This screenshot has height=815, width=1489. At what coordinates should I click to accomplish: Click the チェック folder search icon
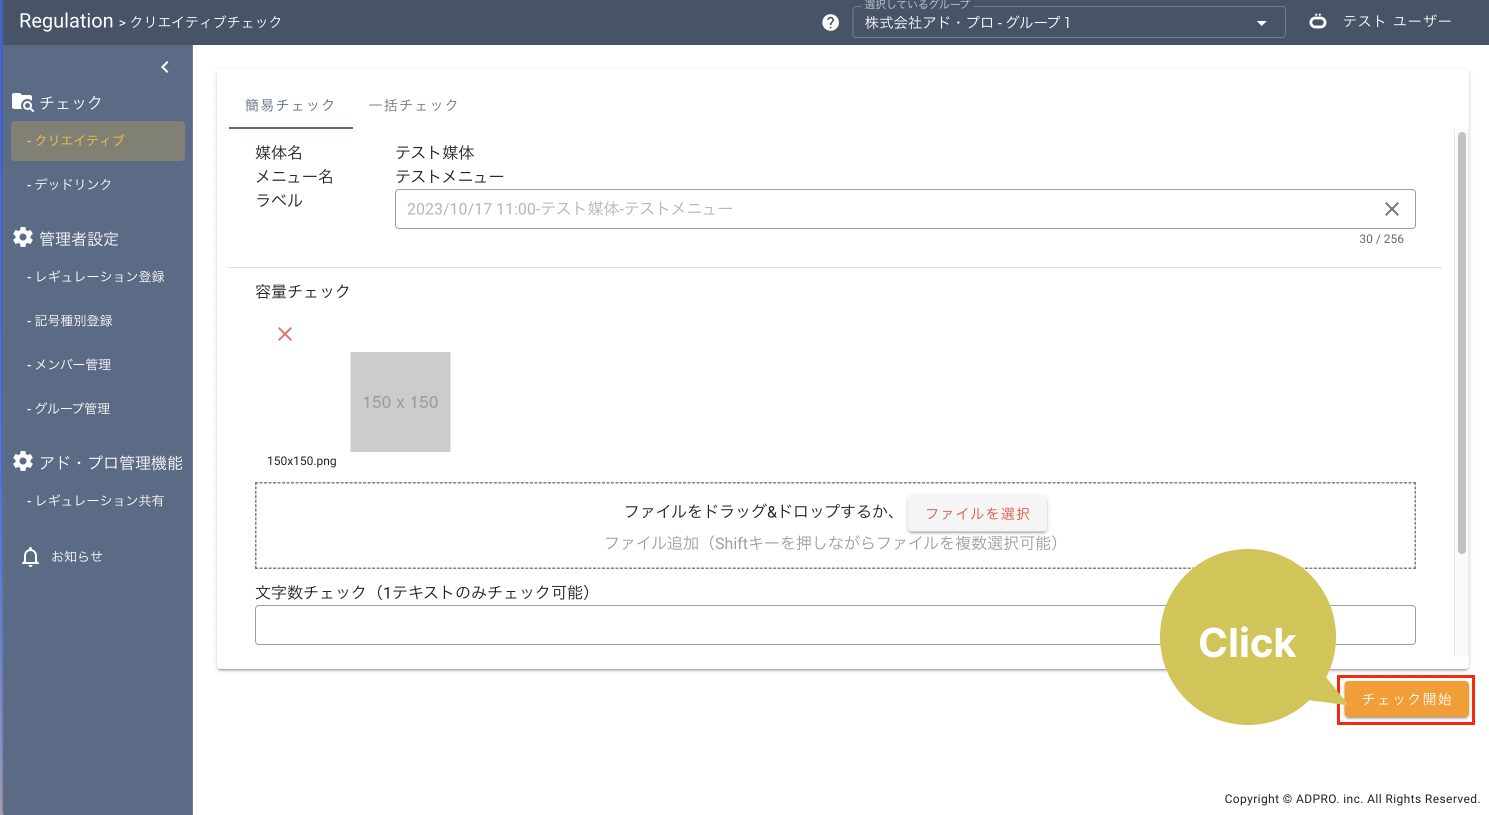(22, 102)
